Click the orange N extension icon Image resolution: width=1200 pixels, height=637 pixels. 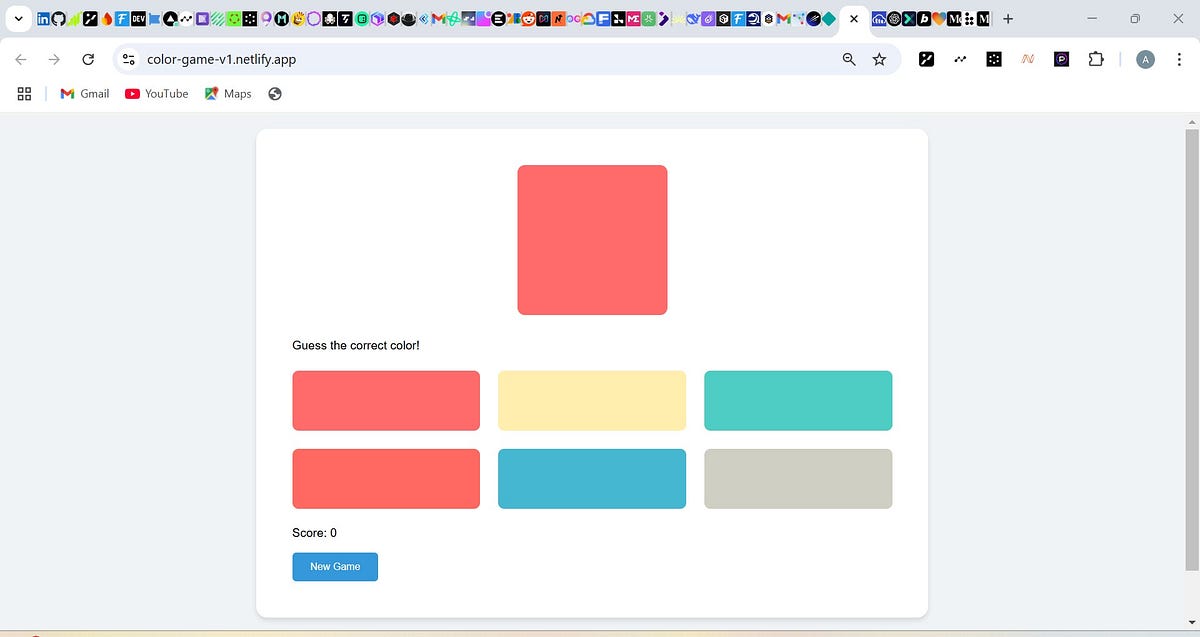(1028, 59)
